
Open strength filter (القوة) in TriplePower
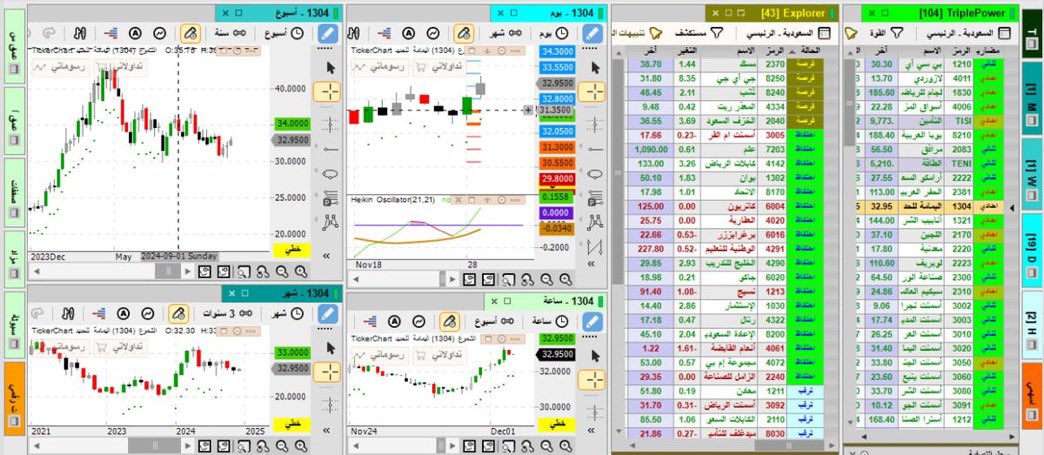pyautogui.click(x=886, y=33)
